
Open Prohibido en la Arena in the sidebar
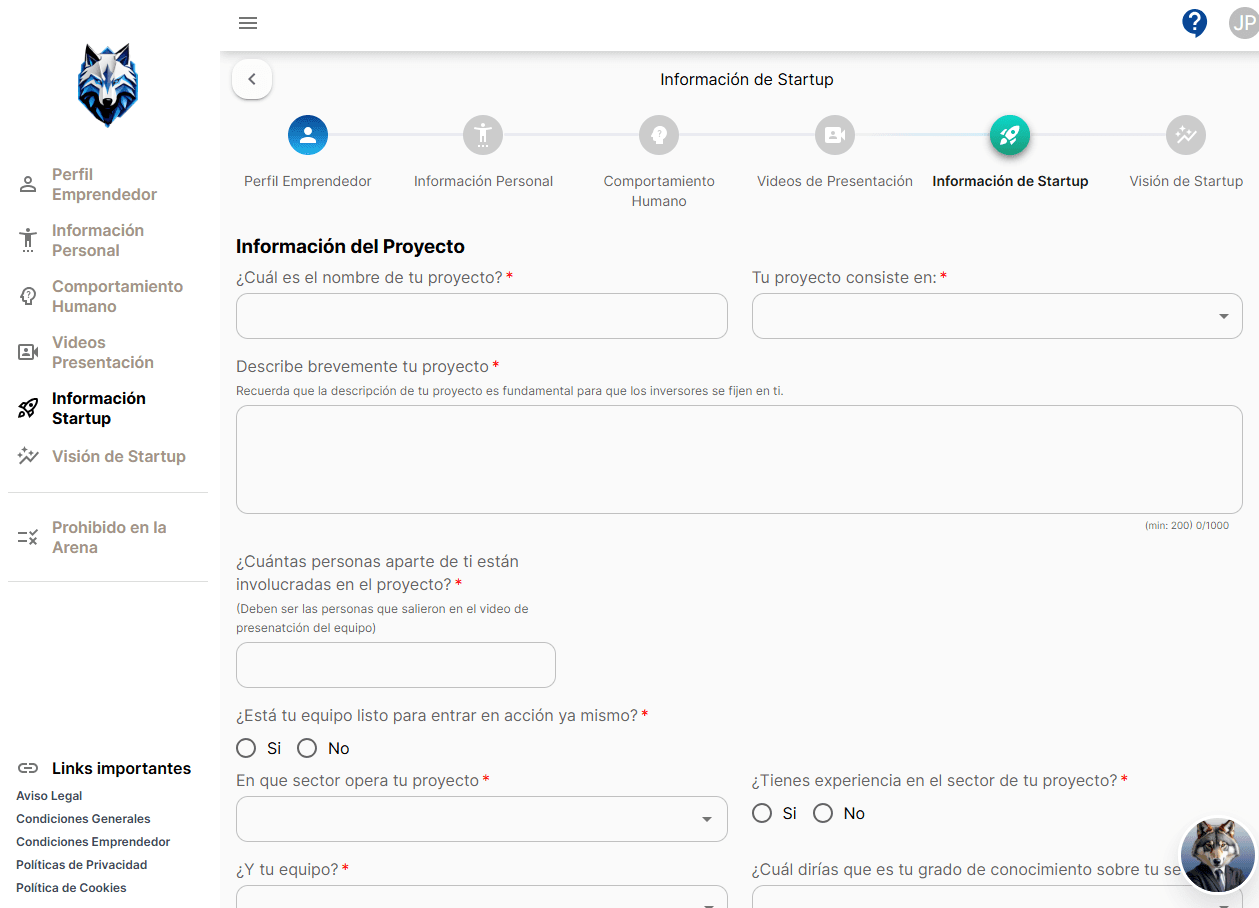109,537
